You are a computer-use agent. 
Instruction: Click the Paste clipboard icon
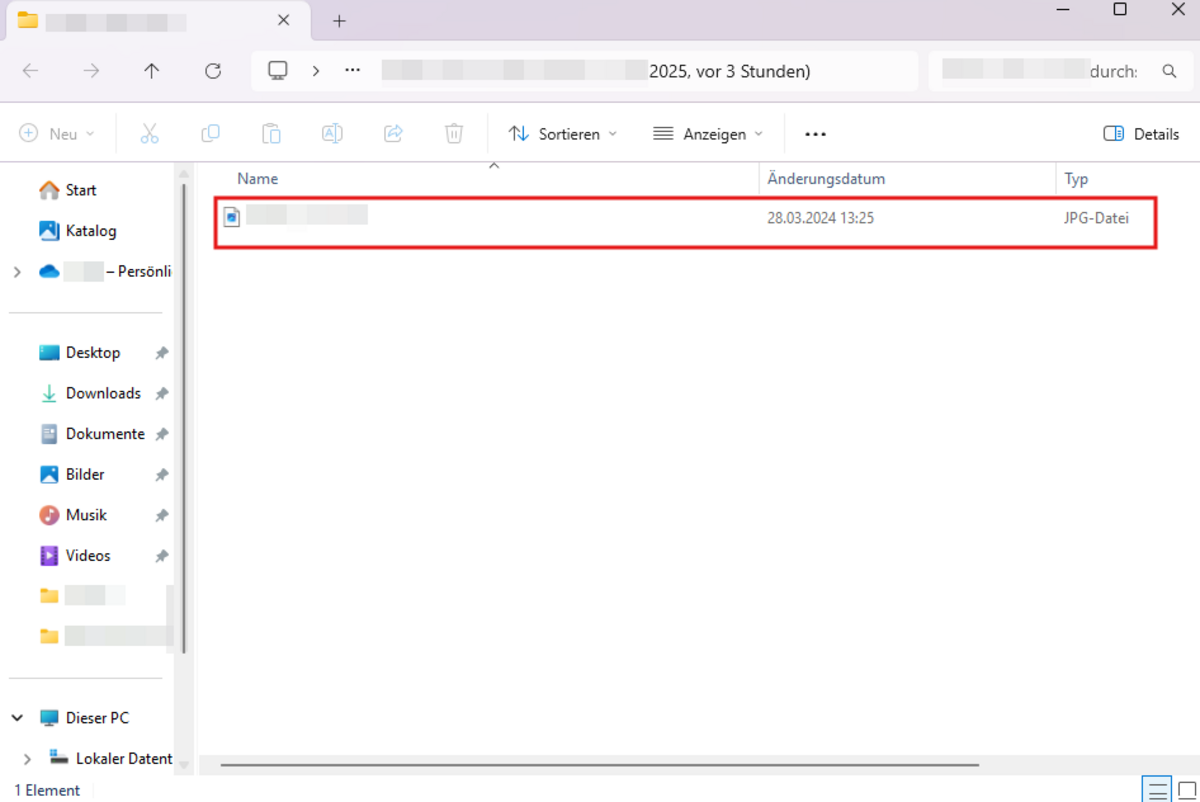271,134
